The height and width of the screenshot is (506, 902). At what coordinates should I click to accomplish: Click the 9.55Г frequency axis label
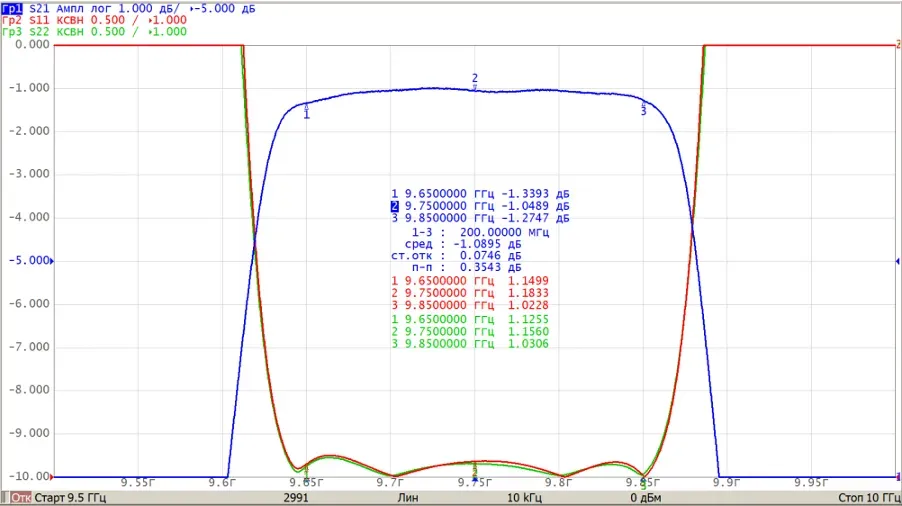coord(137,482)
